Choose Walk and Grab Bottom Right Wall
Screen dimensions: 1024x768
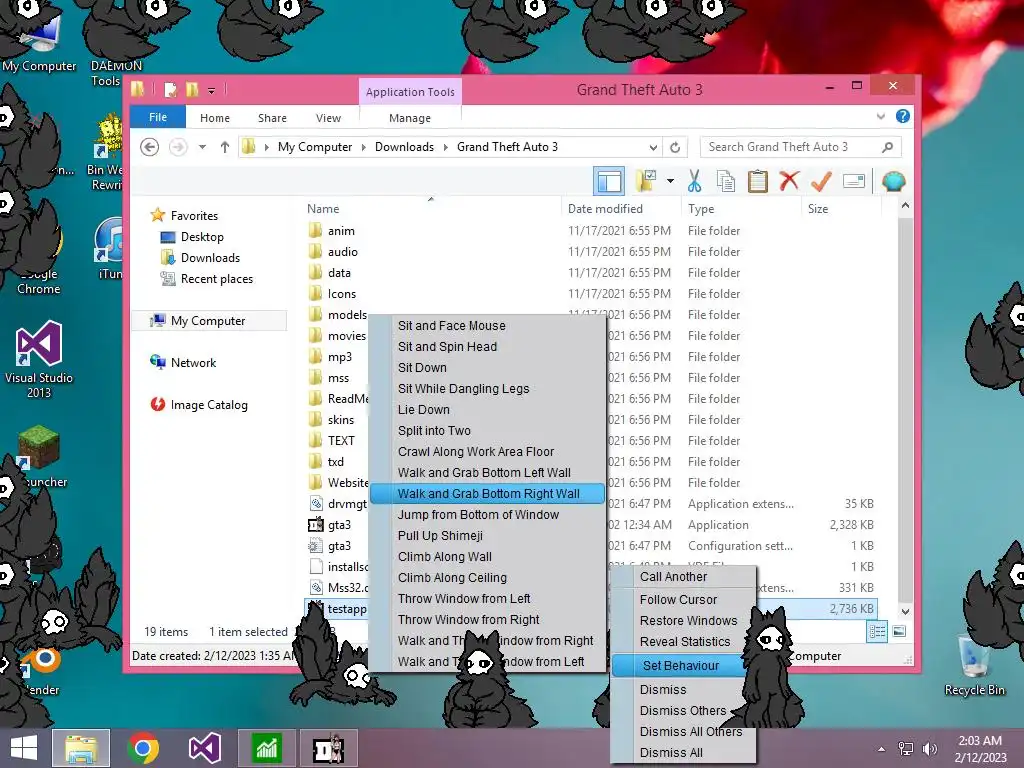click(x=487, y=494)
